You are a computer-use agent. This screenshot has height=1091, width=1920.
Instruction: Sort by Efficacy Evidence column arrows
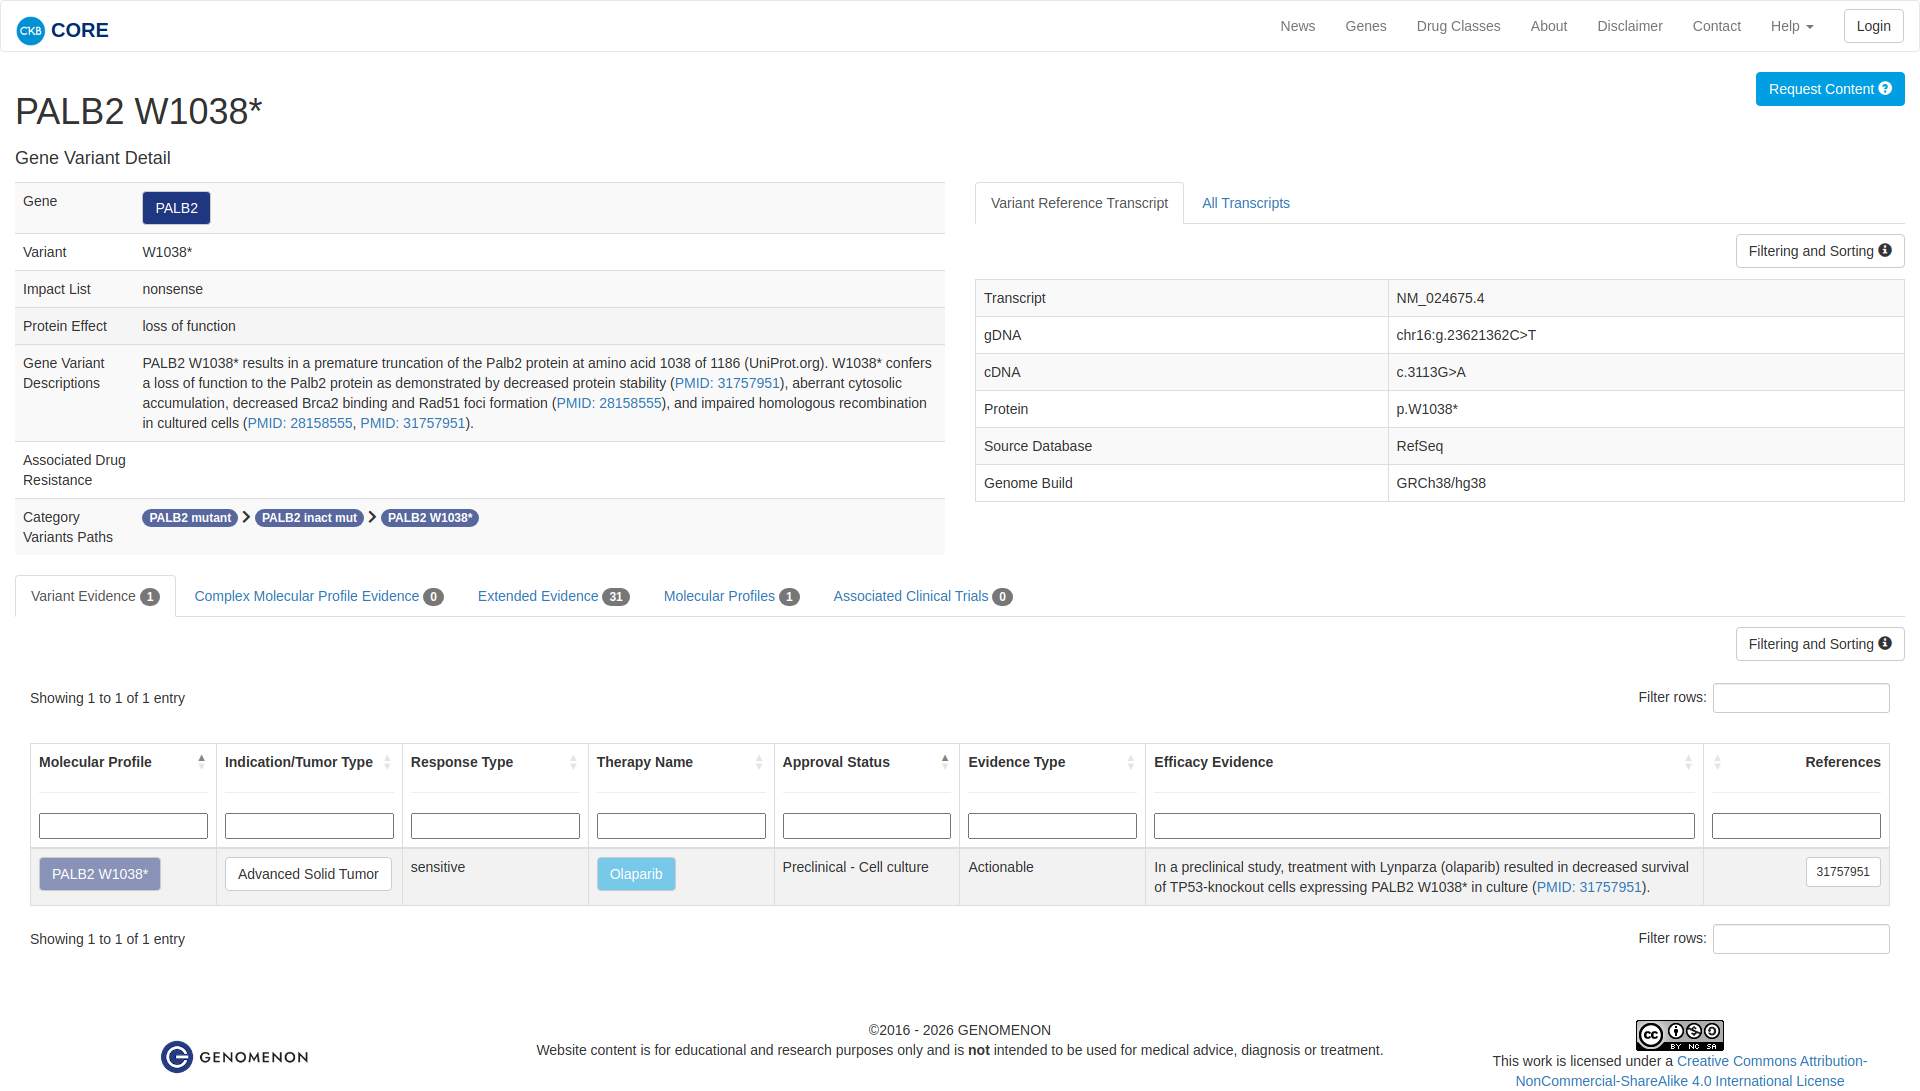point(1688,762)
